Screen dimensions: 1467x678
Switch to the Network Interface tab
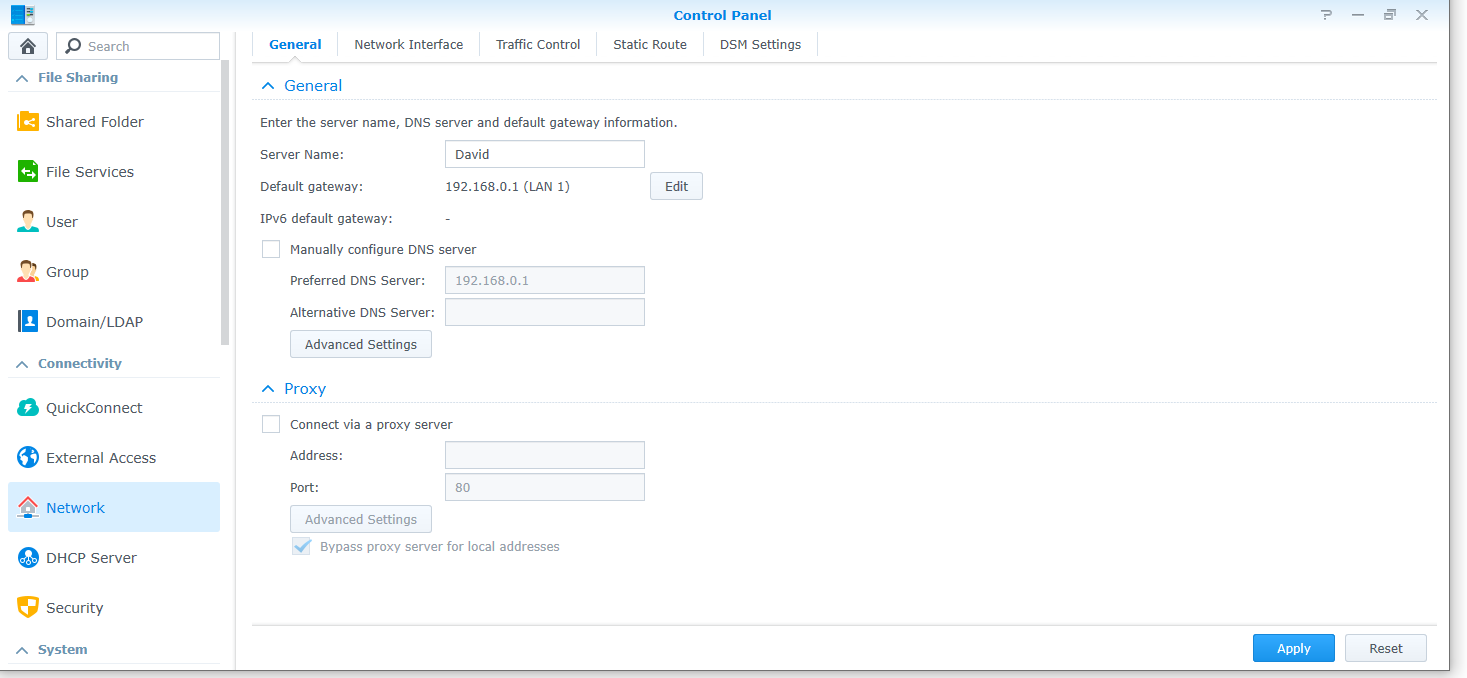pos(409,44)
